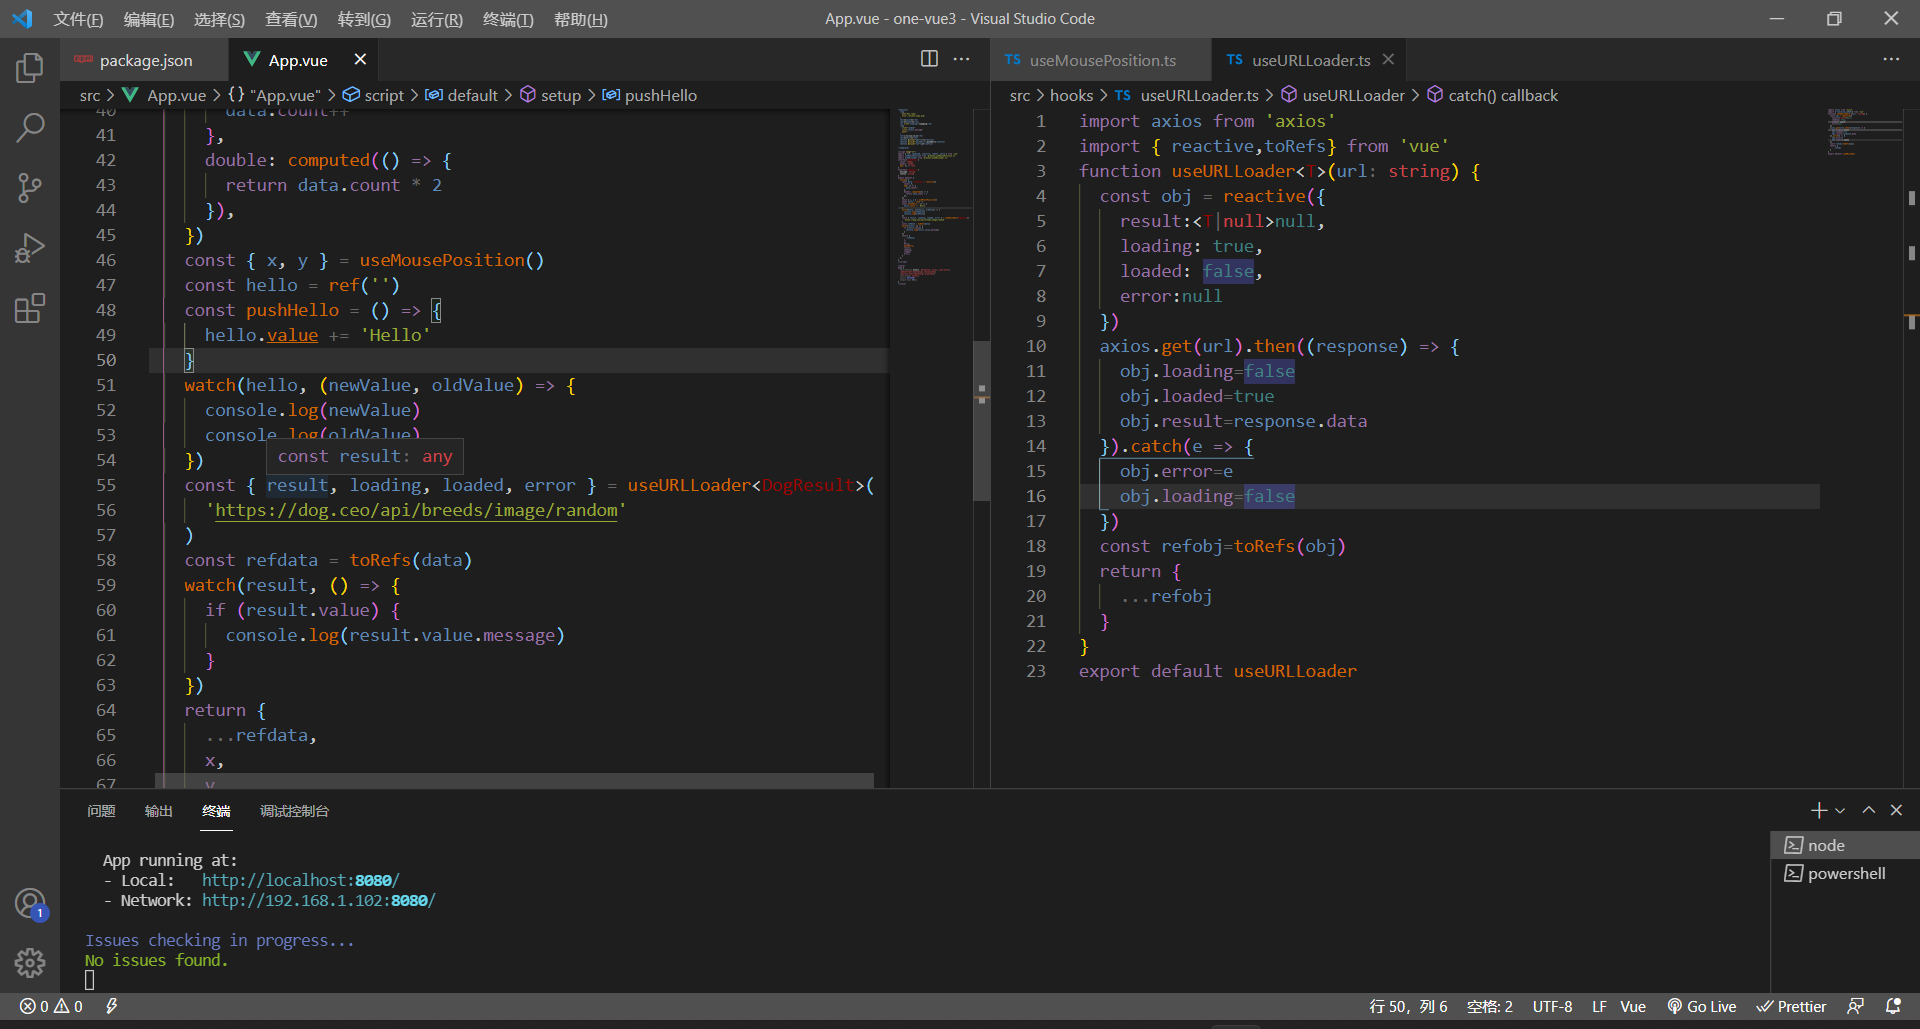1920x1029 pixels.
Task: Click breadcrumb 'script' in left editor
Action: [x=373, y=95]
